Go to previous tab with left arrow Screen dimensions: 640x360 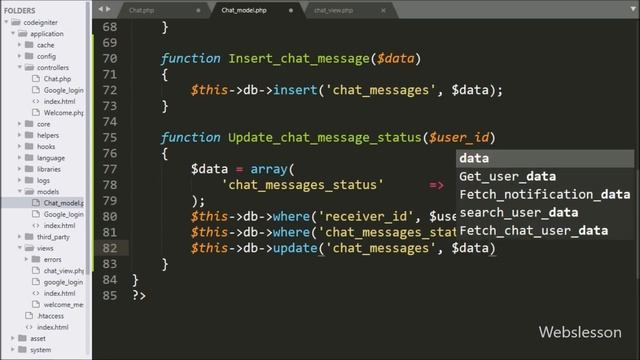pyautogui.click(x=100, y=9)
